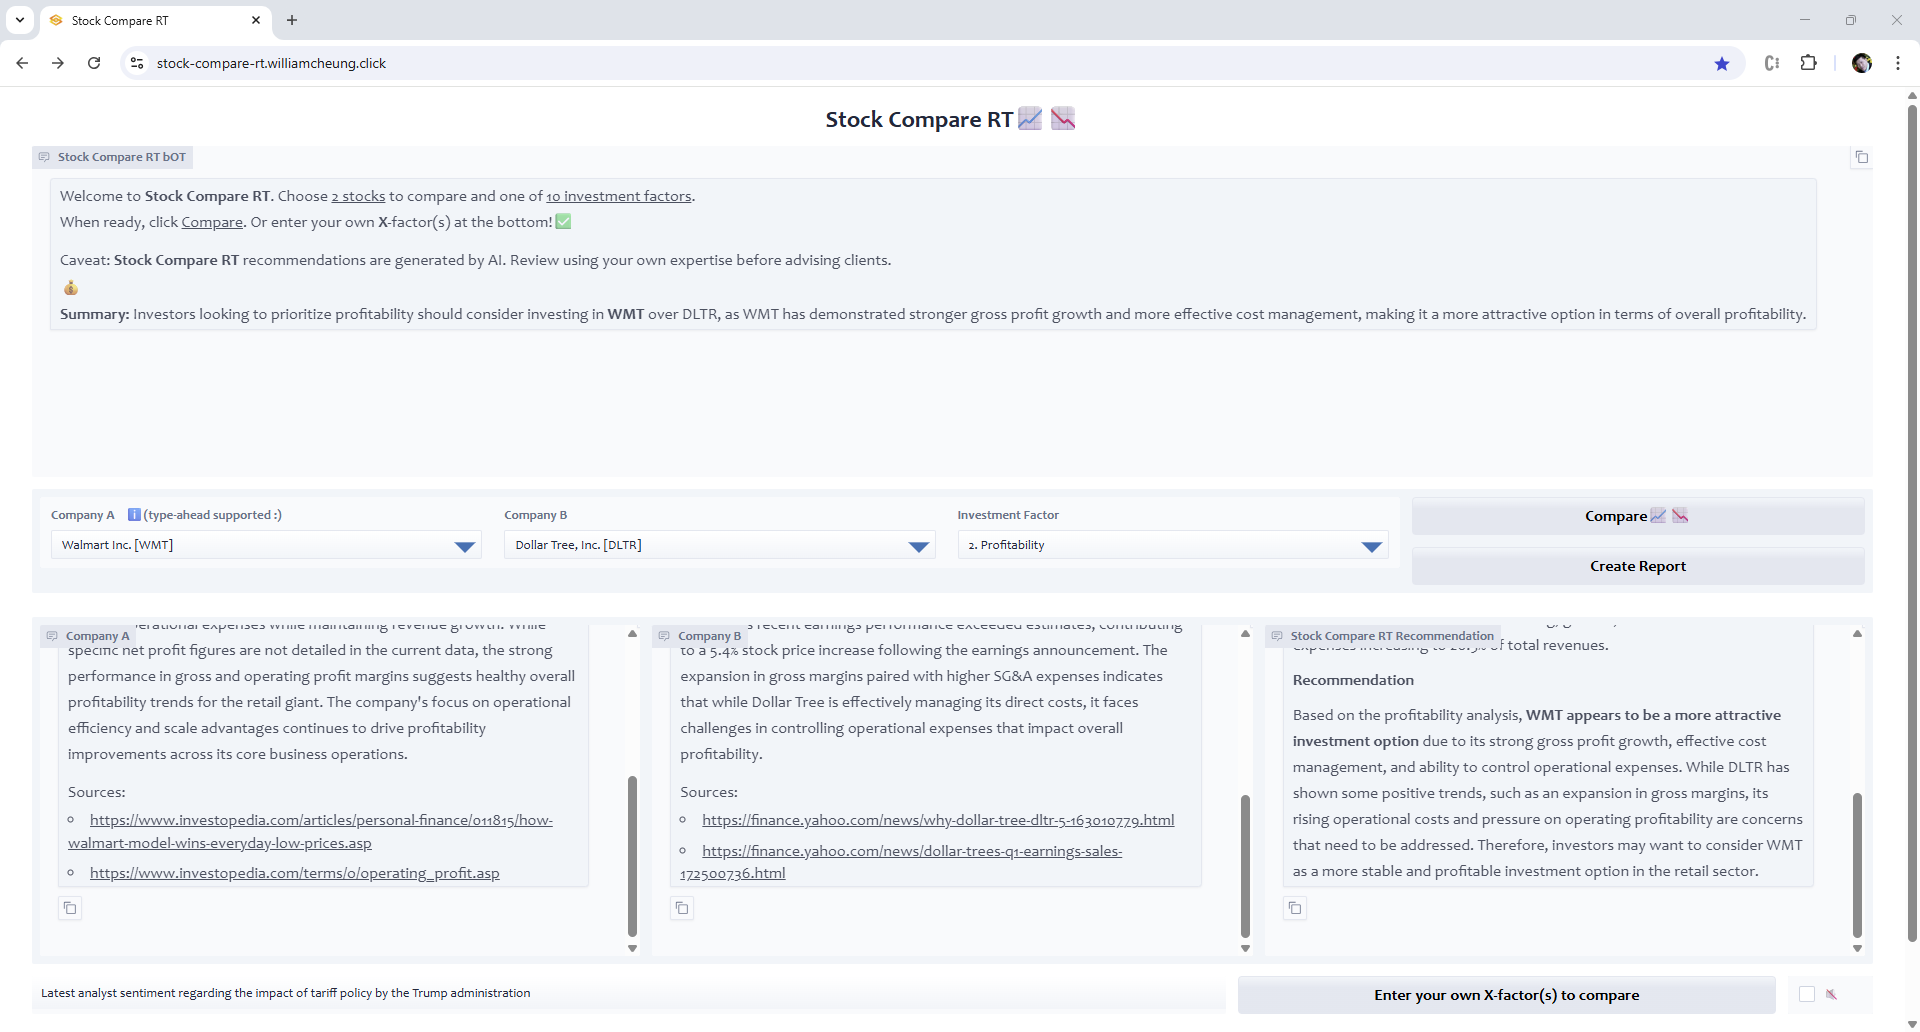
Task: Click the Dollar Tree, Inc. [DLTR] combo box
Action: click(719, 545)
